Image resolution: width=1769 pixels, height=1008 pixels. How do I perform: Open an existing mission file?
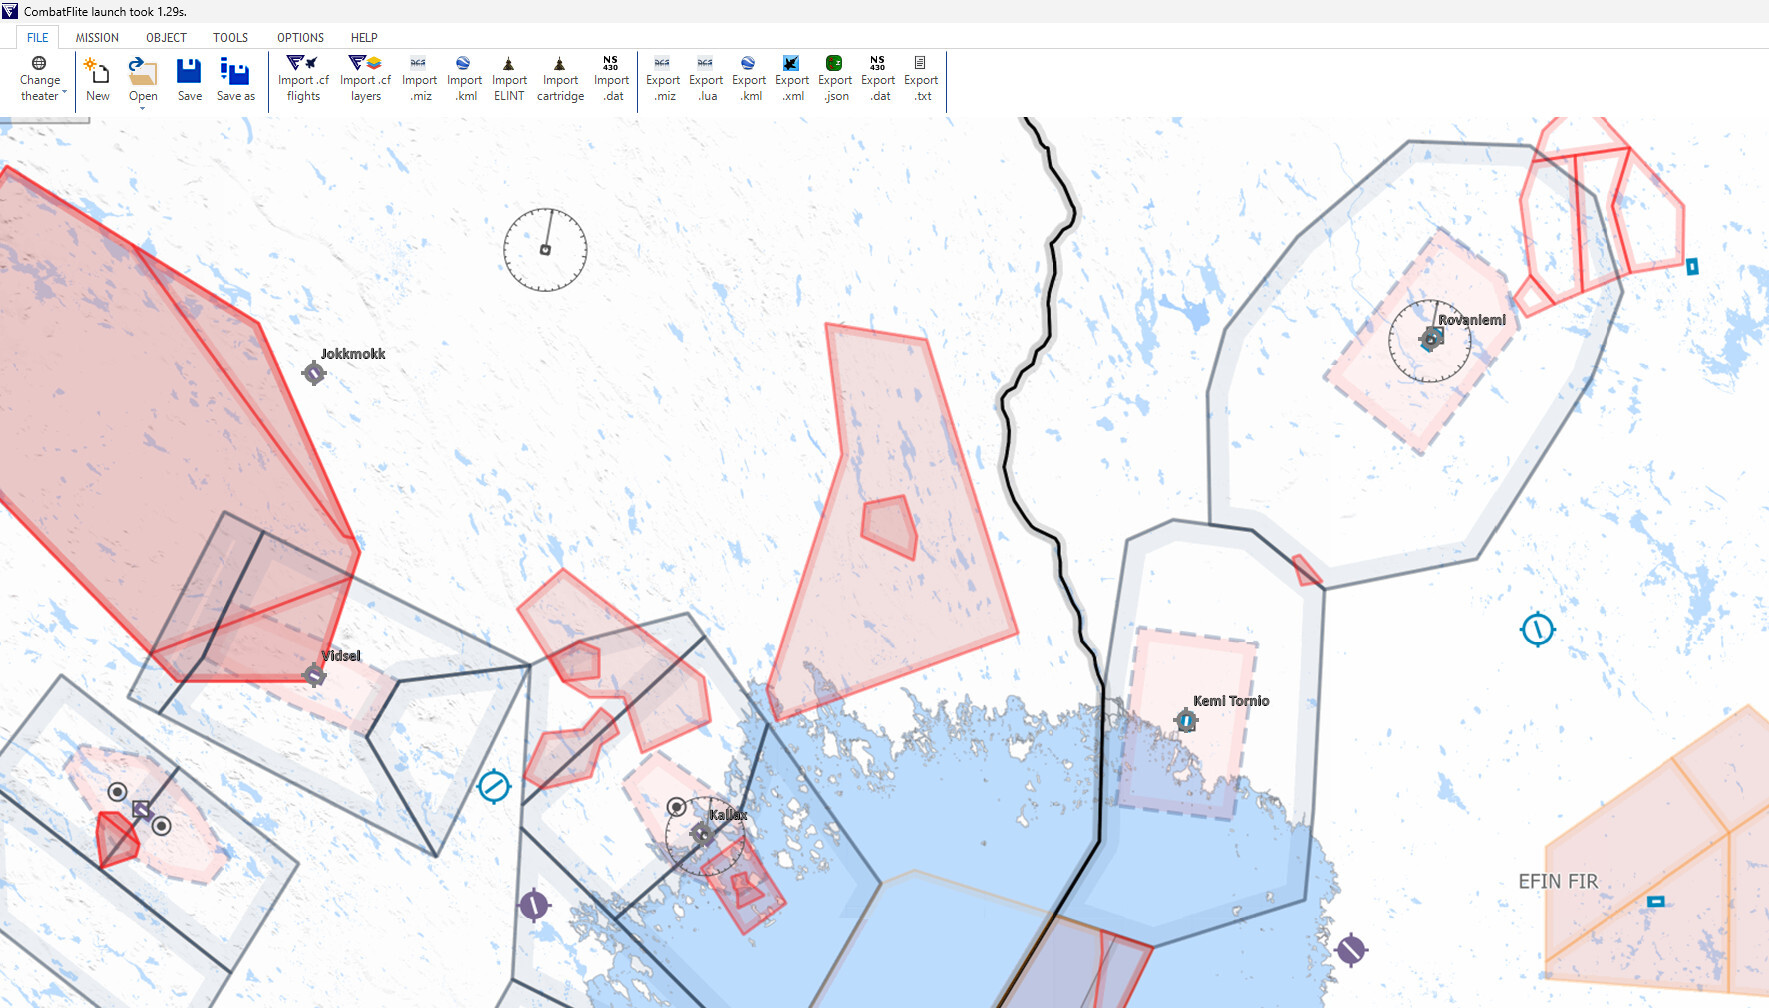[x=143, y=79]
